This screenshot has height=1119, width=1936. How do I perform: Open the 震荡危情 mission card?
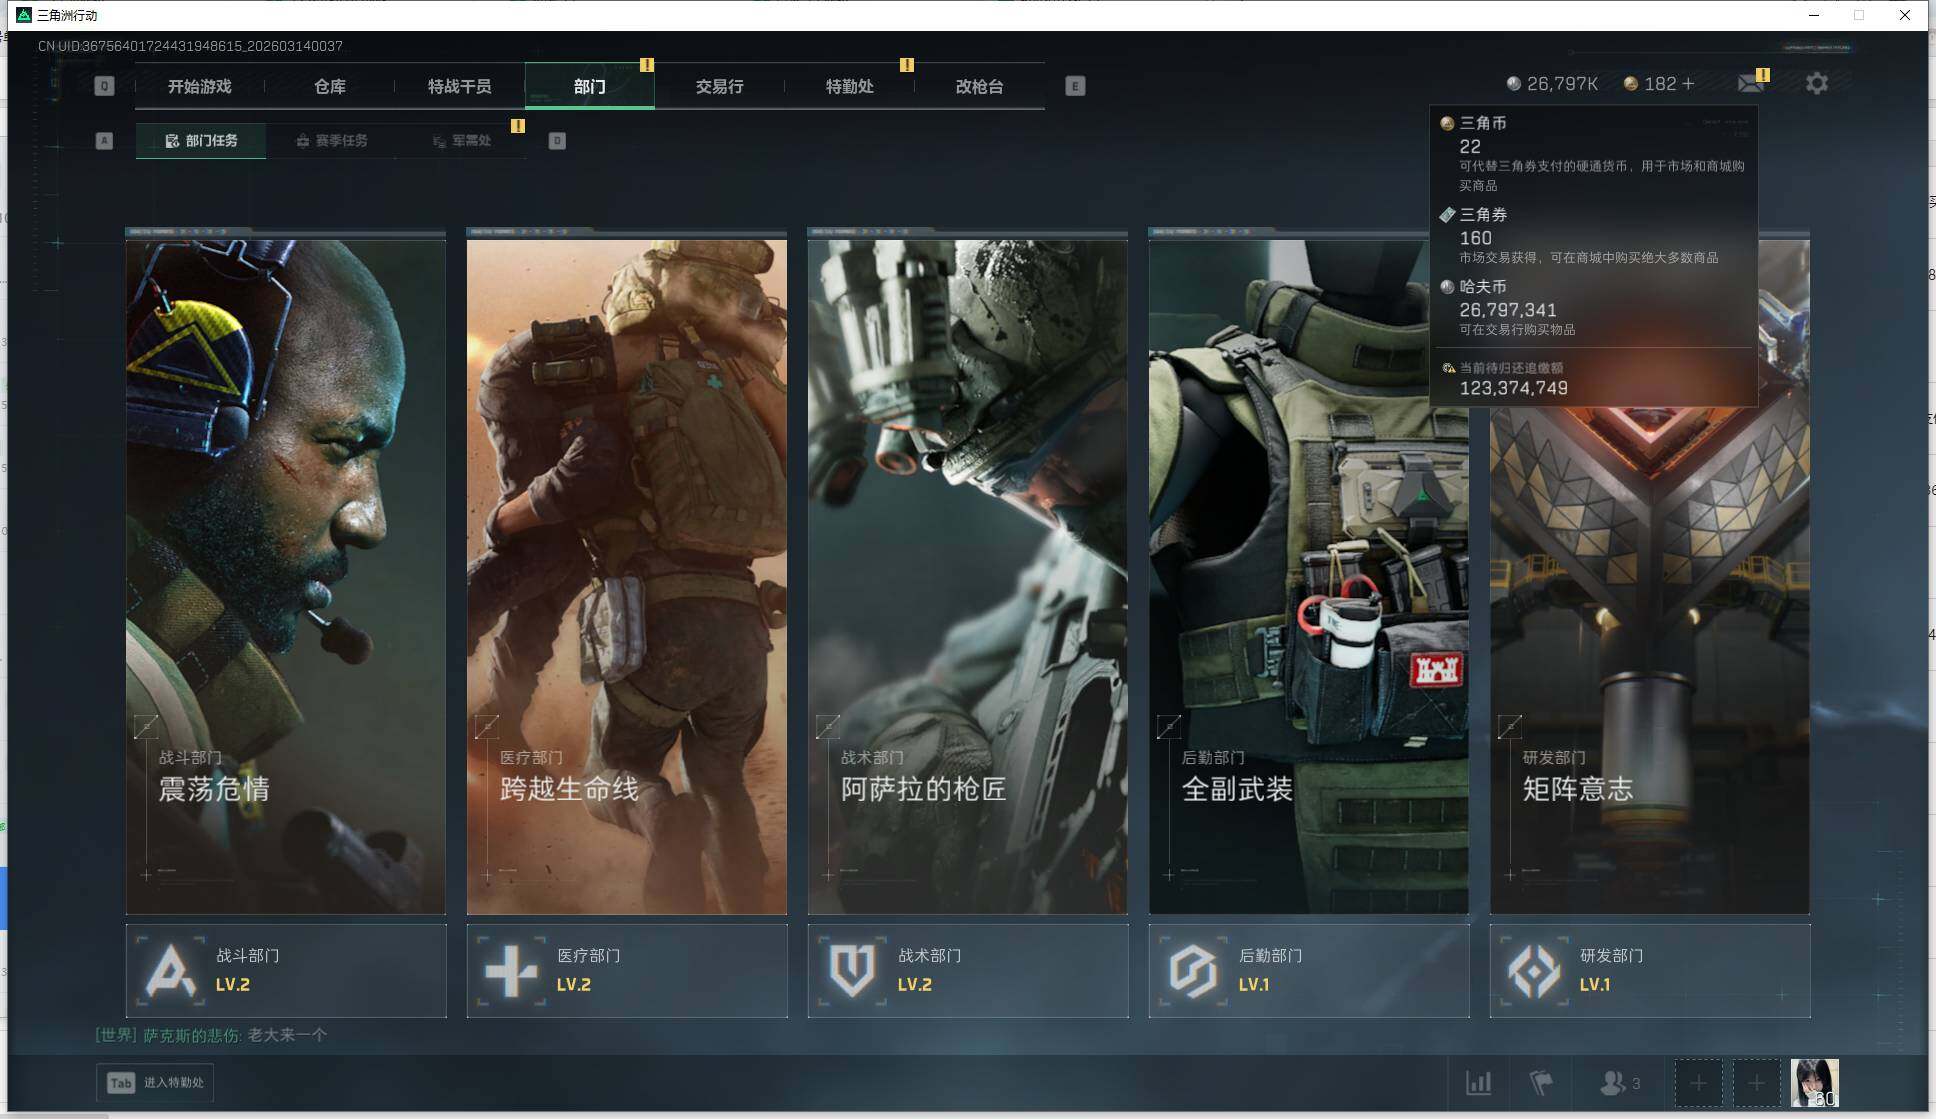tap(285, 575)
